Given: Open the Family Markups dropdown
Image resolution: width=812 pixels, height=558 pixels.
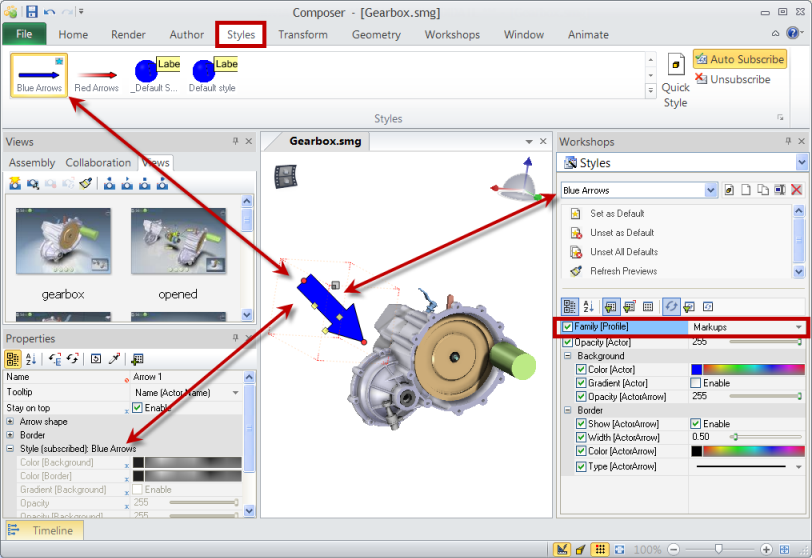Looking at the screenshot, I should tap(798, 327).
